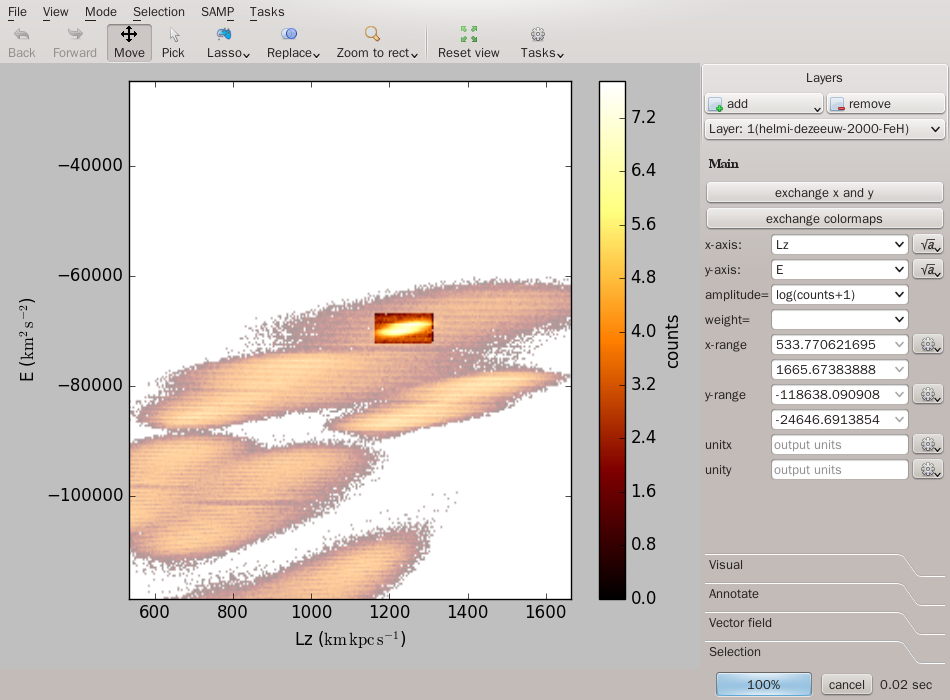Screen dimensions: 950x700
Task: Open the y-axis E dropdown
Action: pyautogui.click(x=839, y=269)
